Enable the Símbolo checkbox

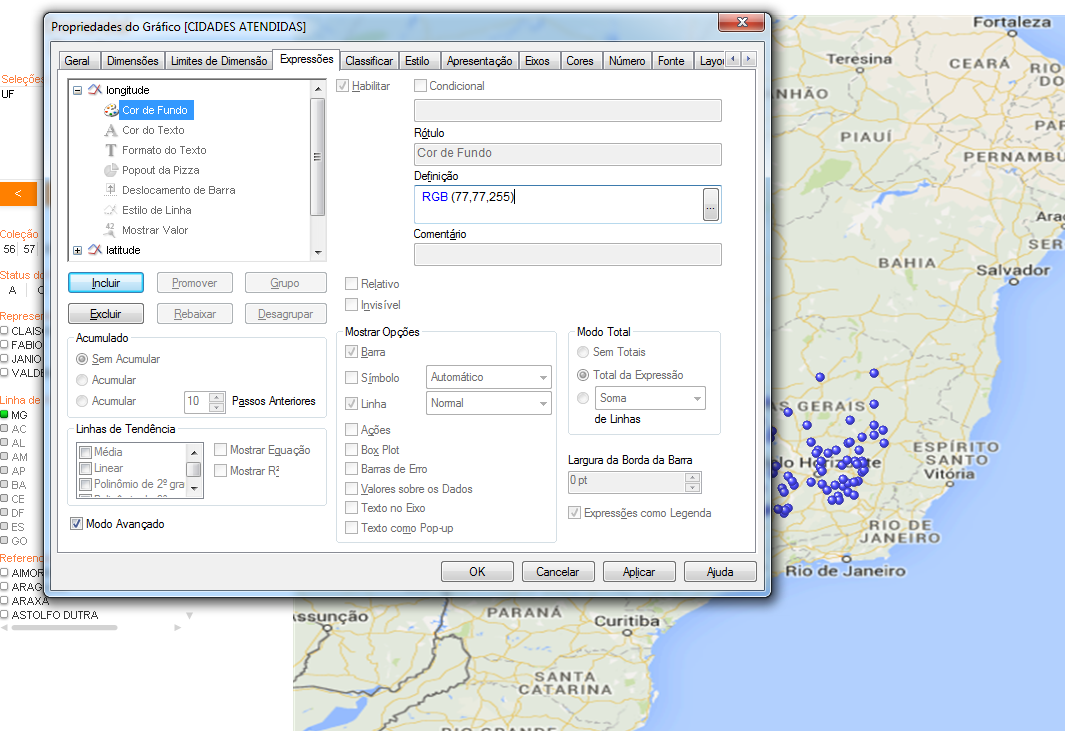[351, 378]
